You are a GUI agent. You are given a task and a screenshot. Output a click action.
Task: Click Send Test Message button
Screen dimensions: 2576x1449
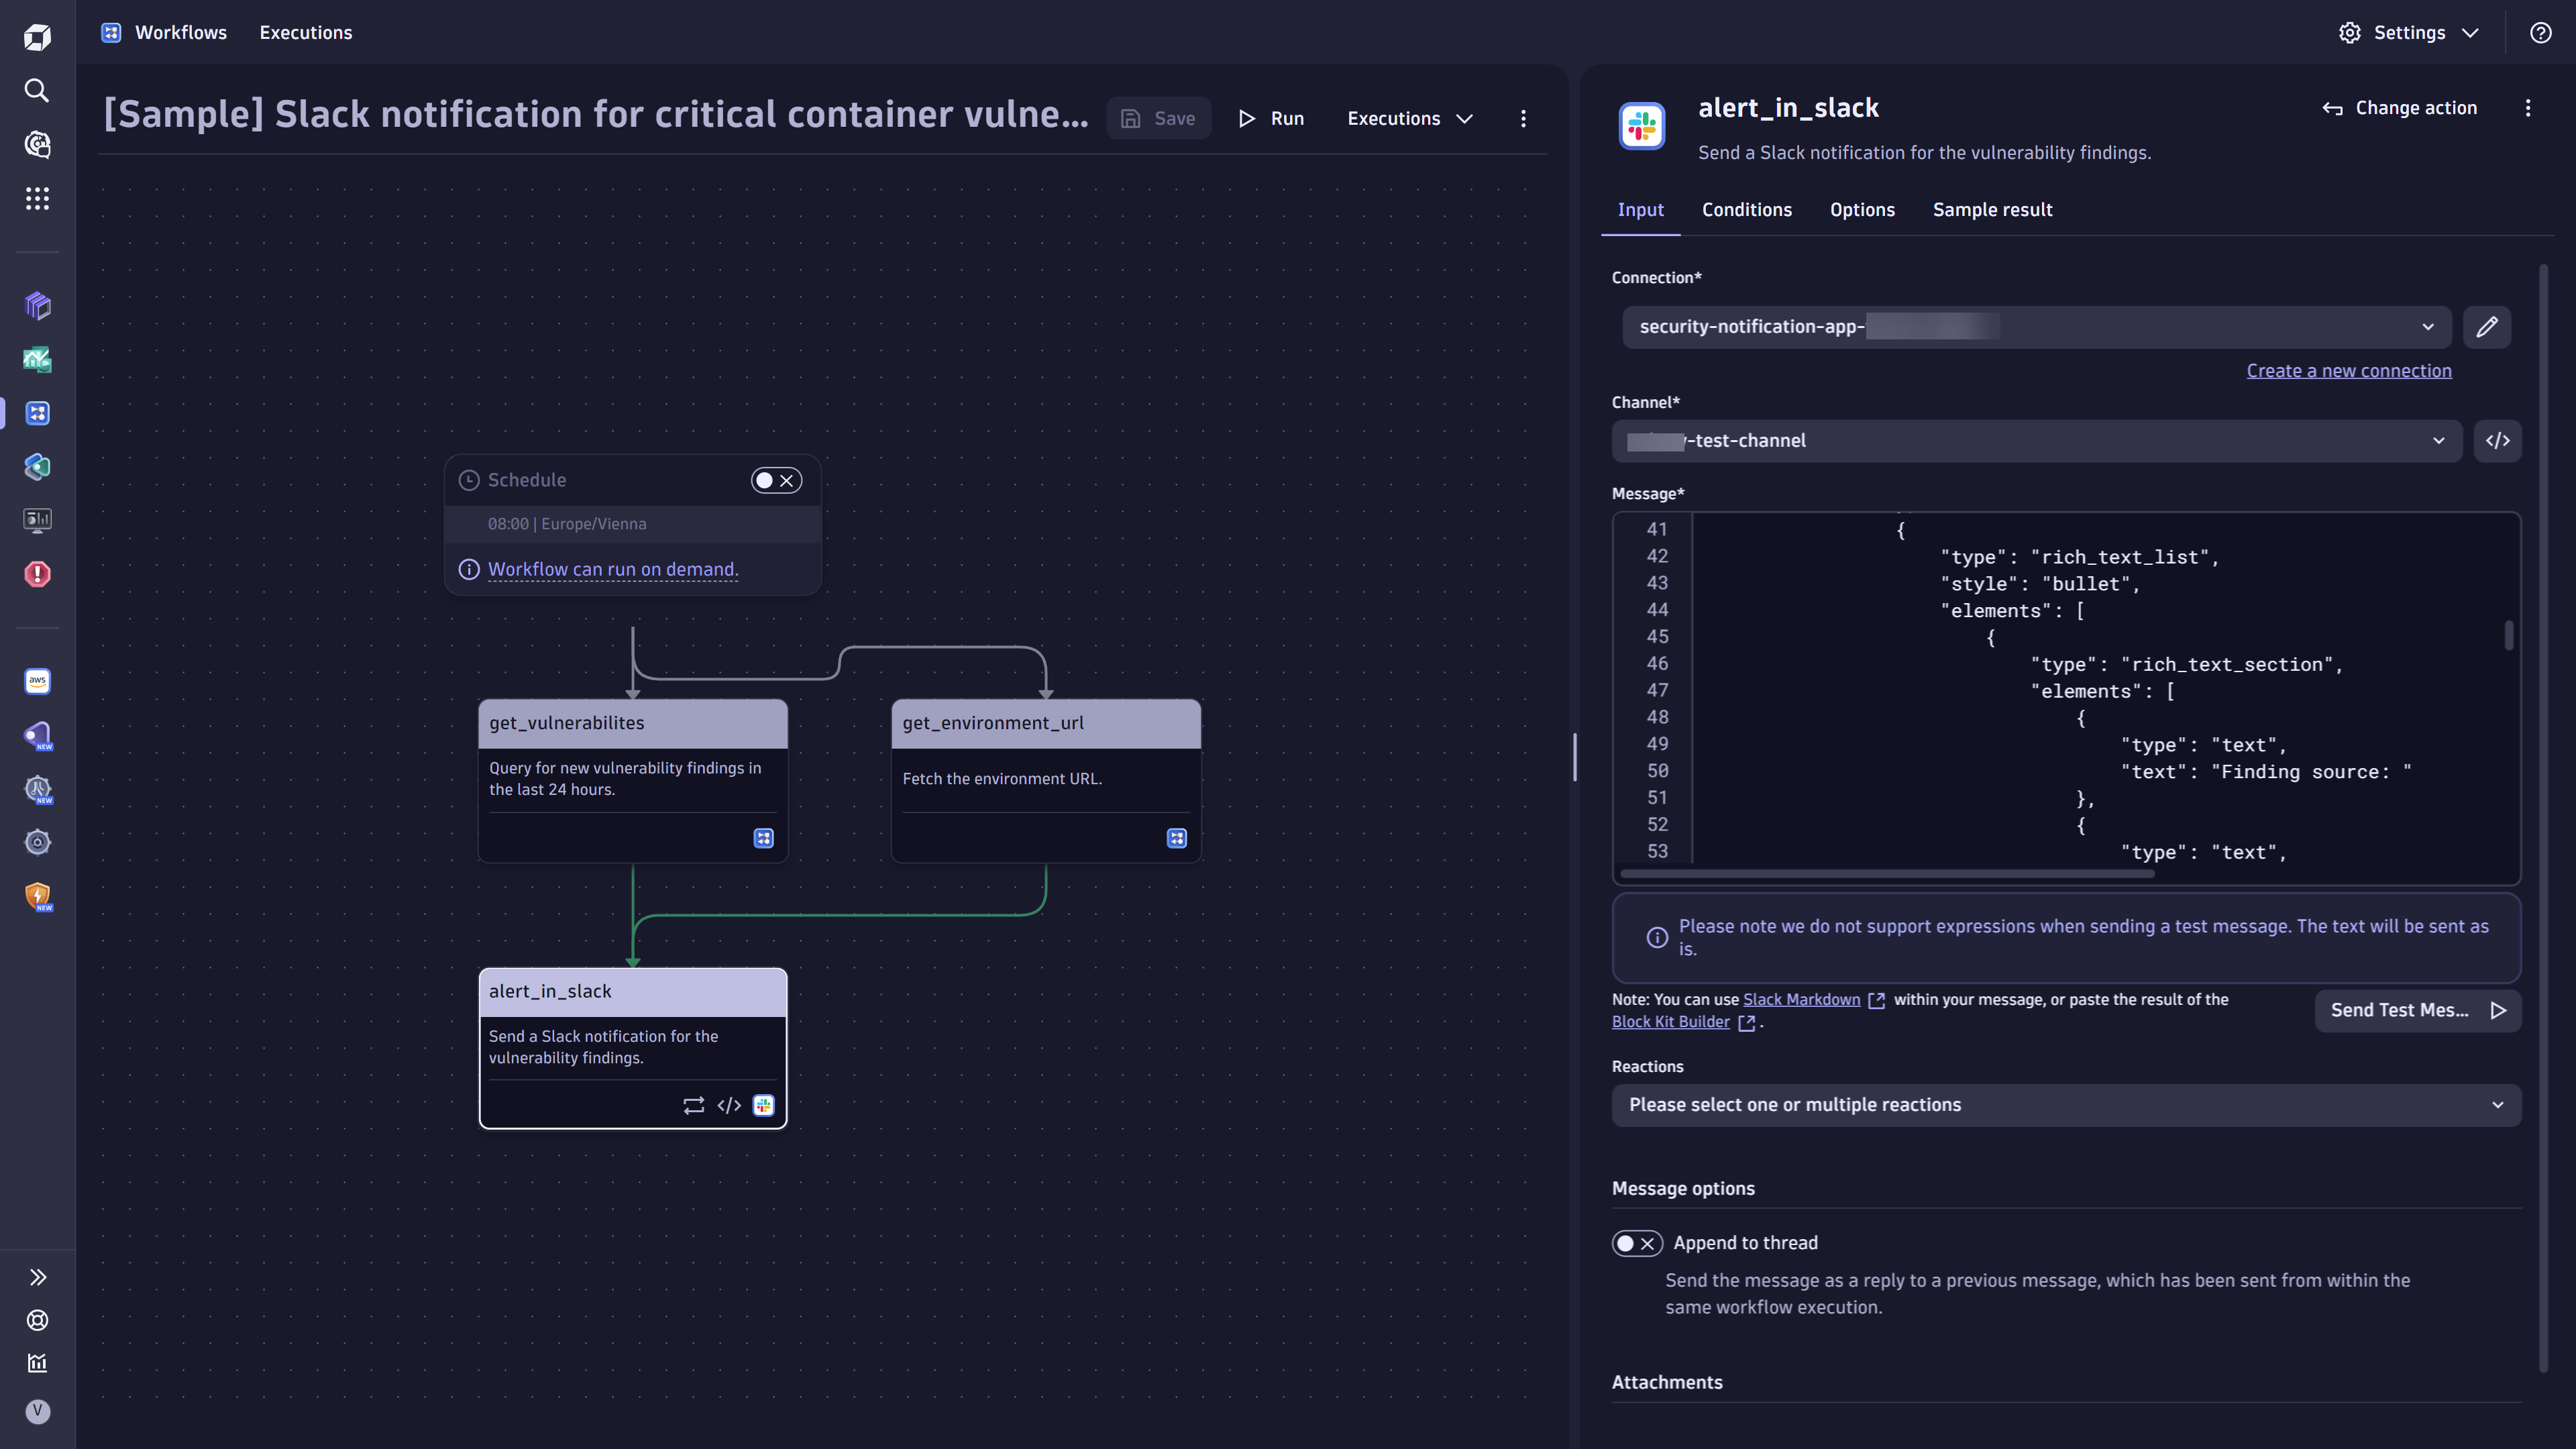click(2418, 1011)
